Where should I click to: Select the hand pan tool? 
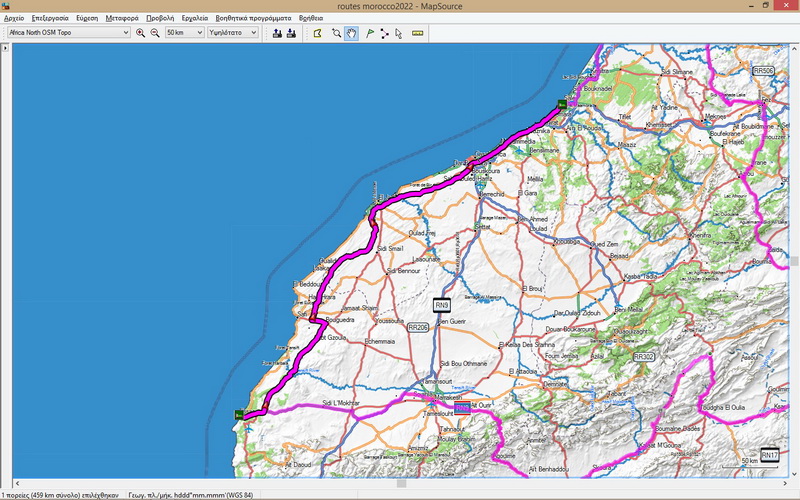tap(352, 33)
